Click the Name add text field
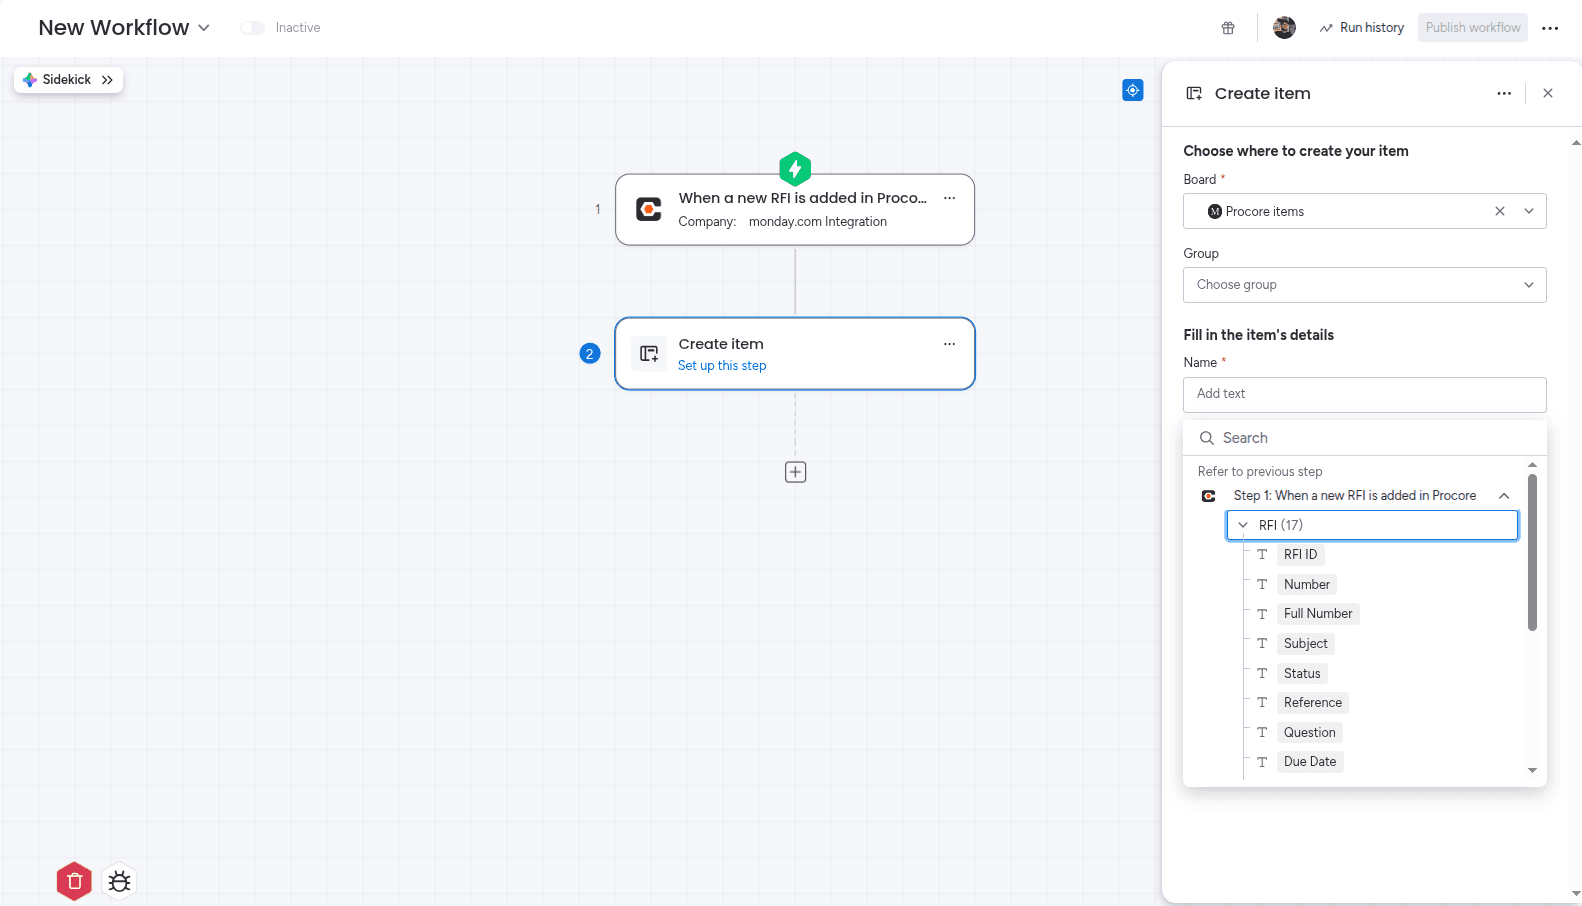This screenshot has width=1582, height=906. [x=1364, y=394]
